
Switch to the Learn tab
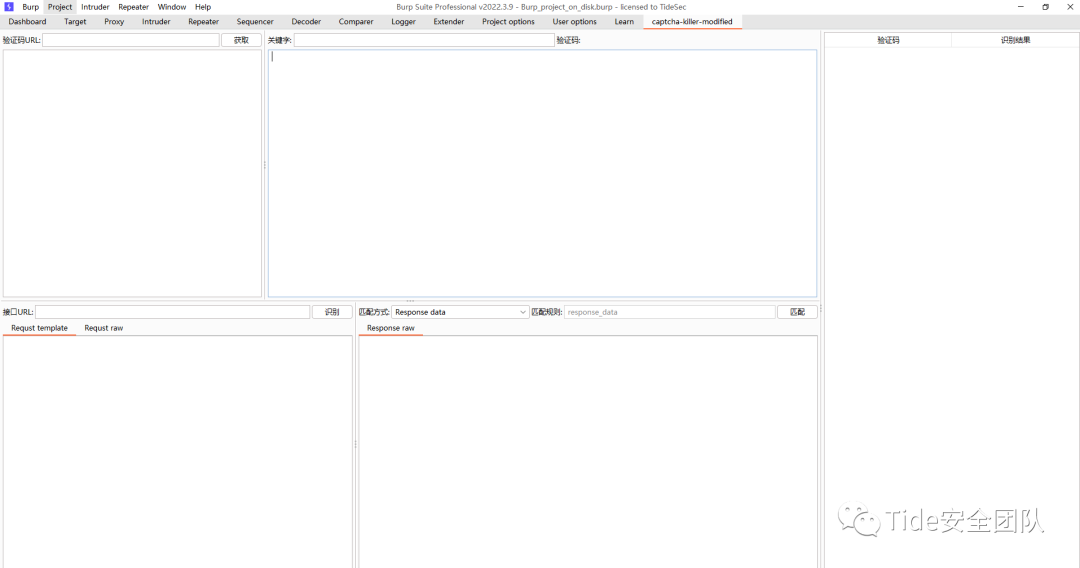coord(624,21)
